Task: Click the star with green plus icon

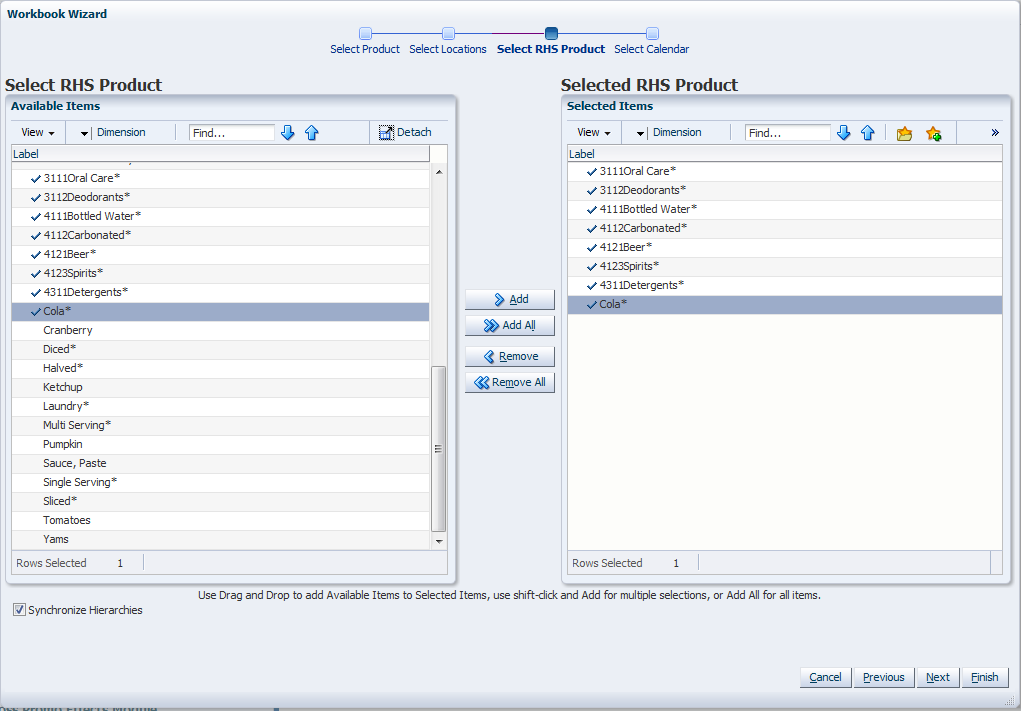Action: (x=934, y=133)
